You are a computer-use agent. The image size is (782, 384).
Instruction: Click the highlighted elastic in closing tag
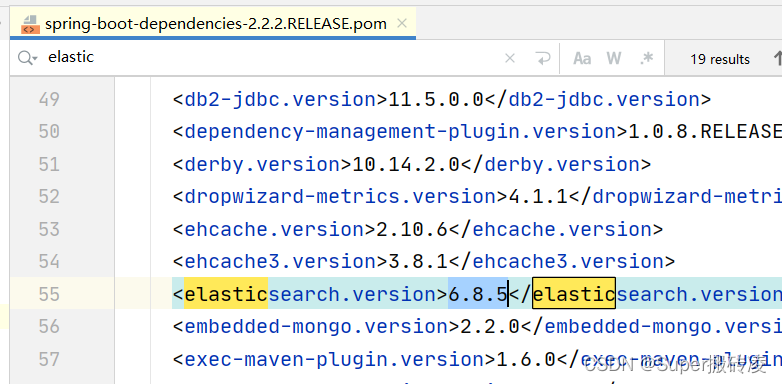574,294
